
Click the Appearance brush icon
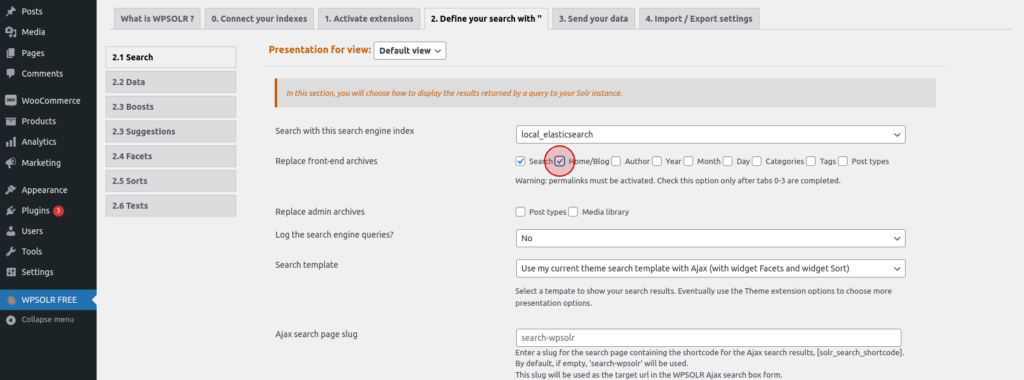click(x=10, y=190)
